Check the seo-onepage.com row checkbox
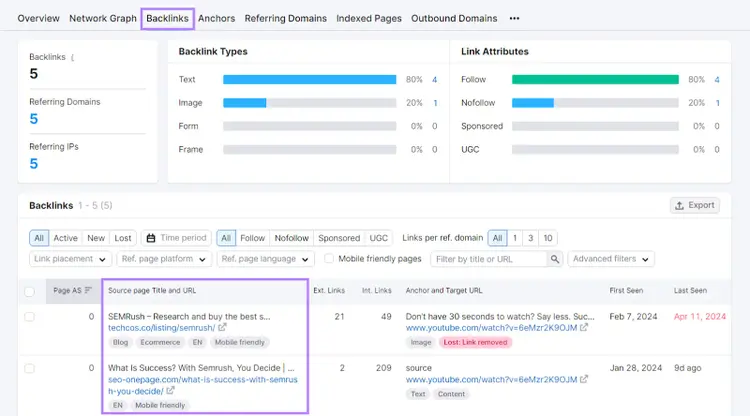 tap(30, 368)
